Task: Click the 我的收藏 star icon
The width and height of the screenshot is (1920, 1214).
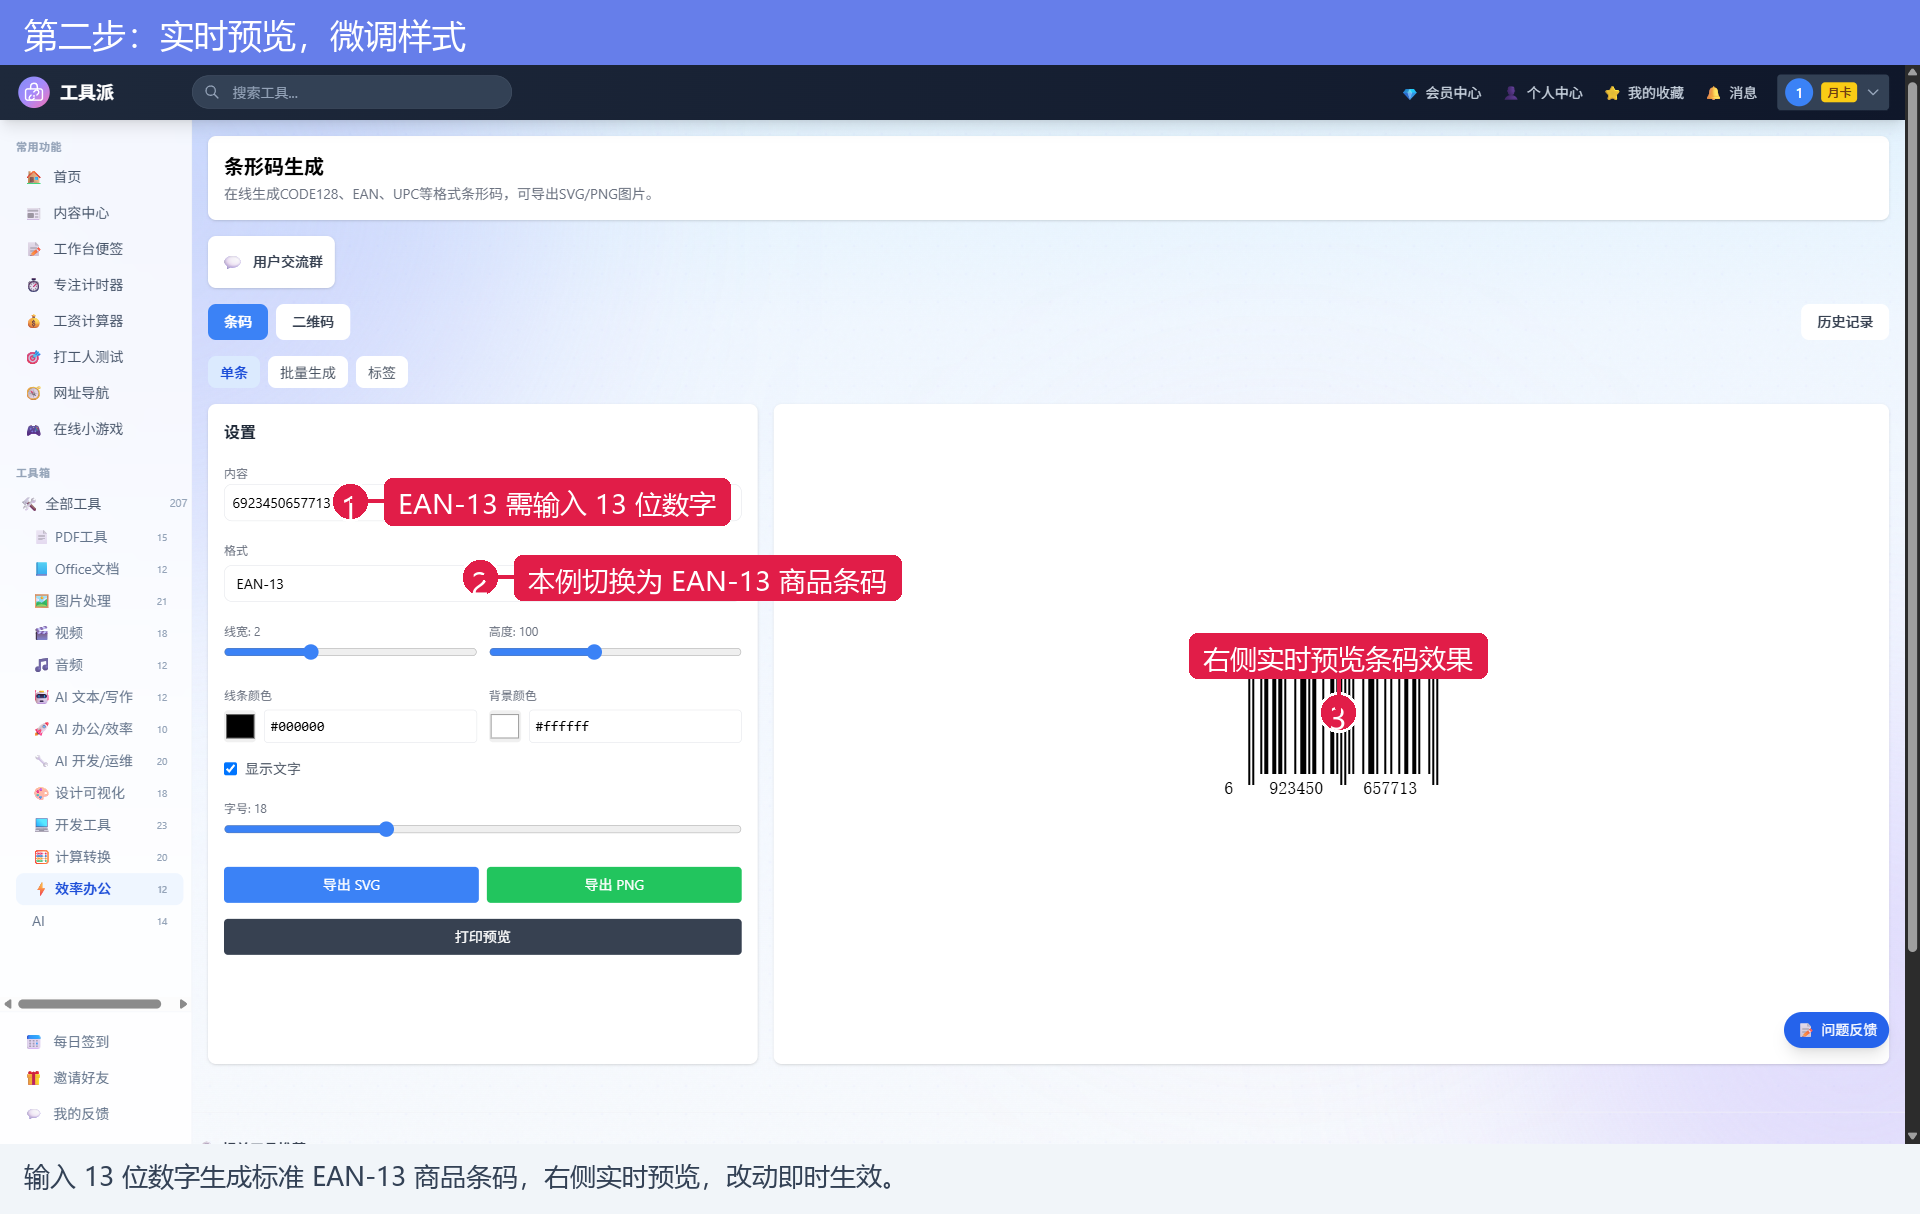Action: [1612, 93]
